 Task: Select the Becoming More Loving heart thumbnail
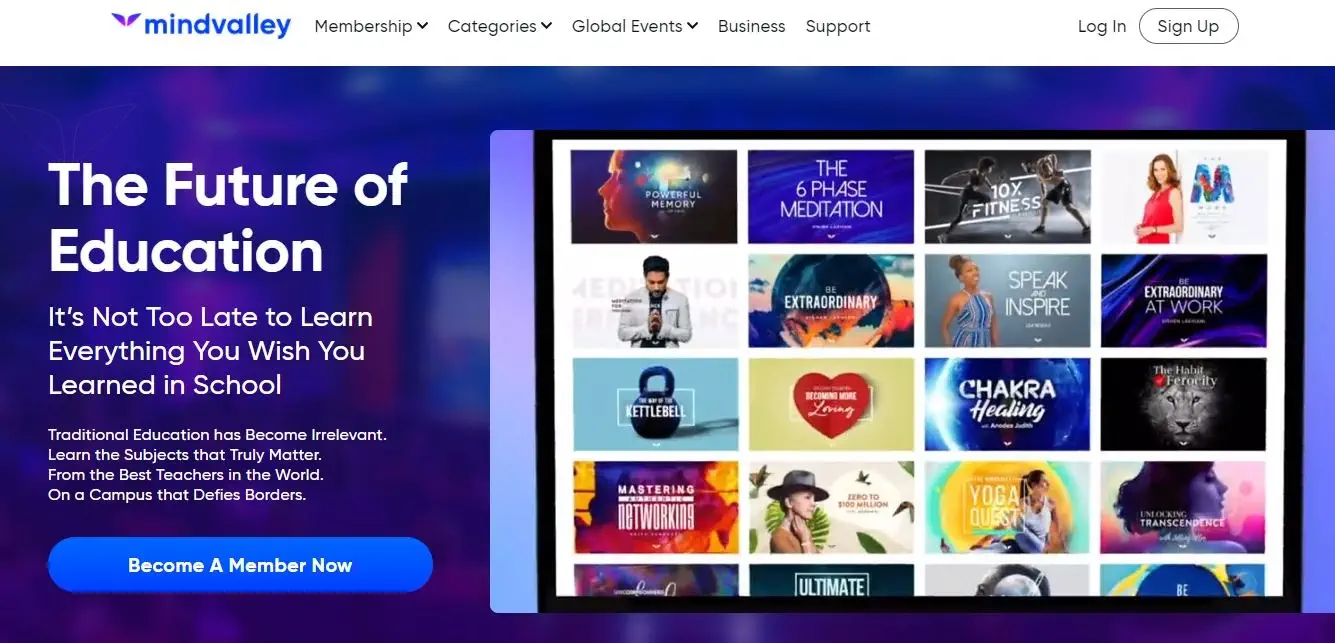click(x=831, y=404)
